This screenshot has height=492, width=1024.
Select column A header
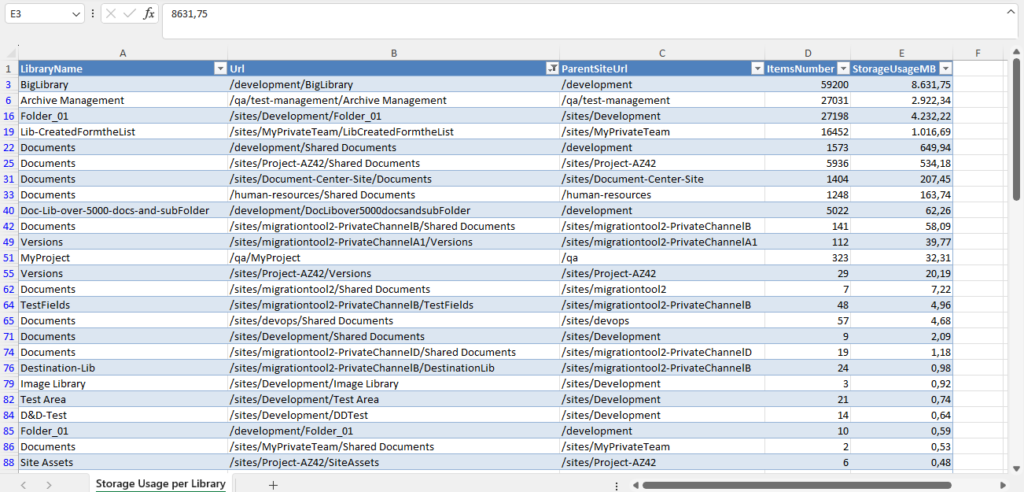point(123,54)
